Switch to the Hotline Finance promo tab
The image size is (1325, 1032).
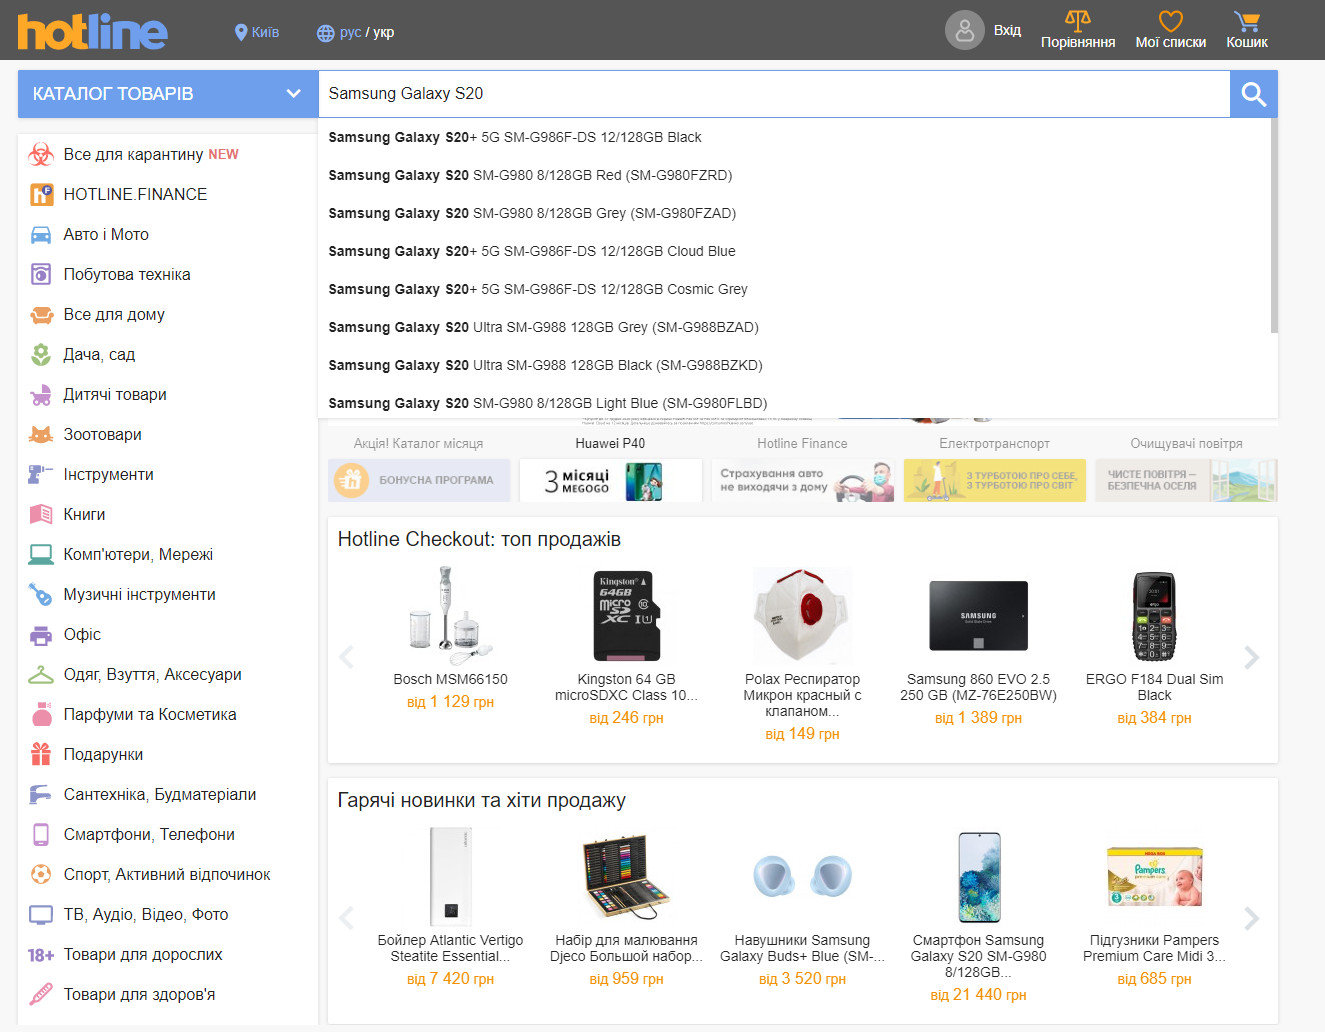(802, 443)
